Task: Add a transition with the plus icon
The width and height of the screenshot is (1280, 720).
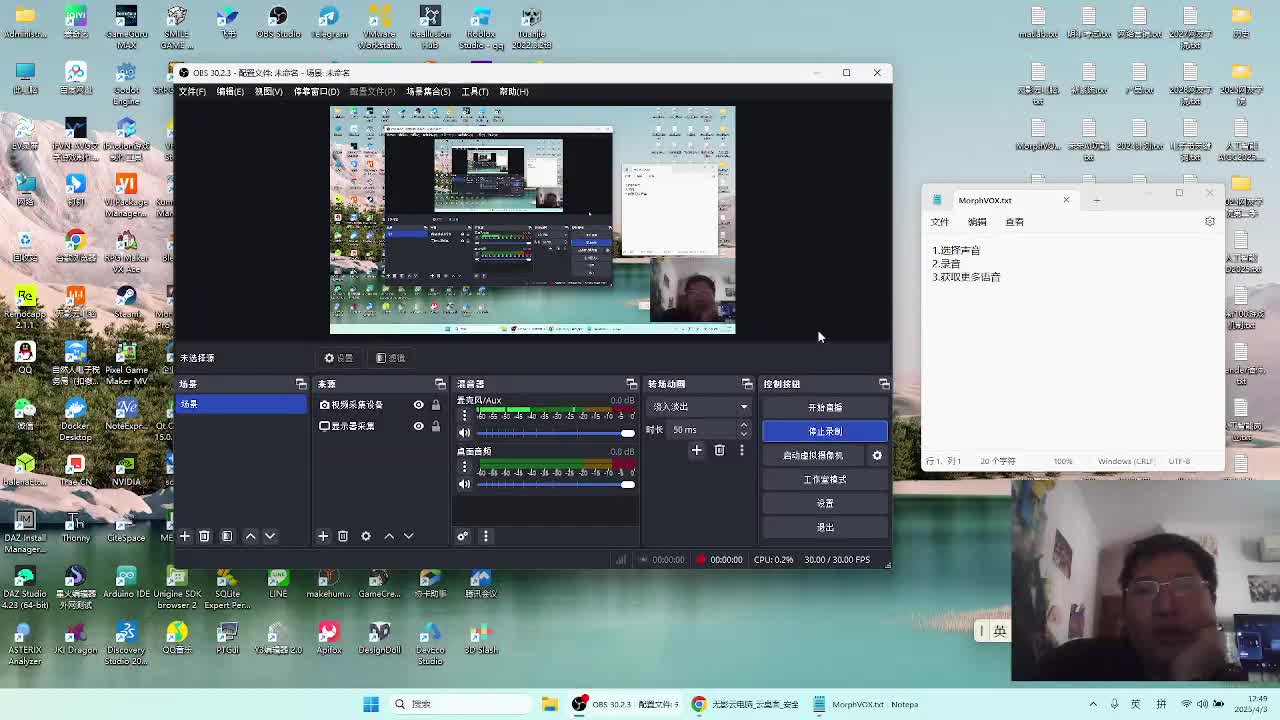Action: (697, 451)
